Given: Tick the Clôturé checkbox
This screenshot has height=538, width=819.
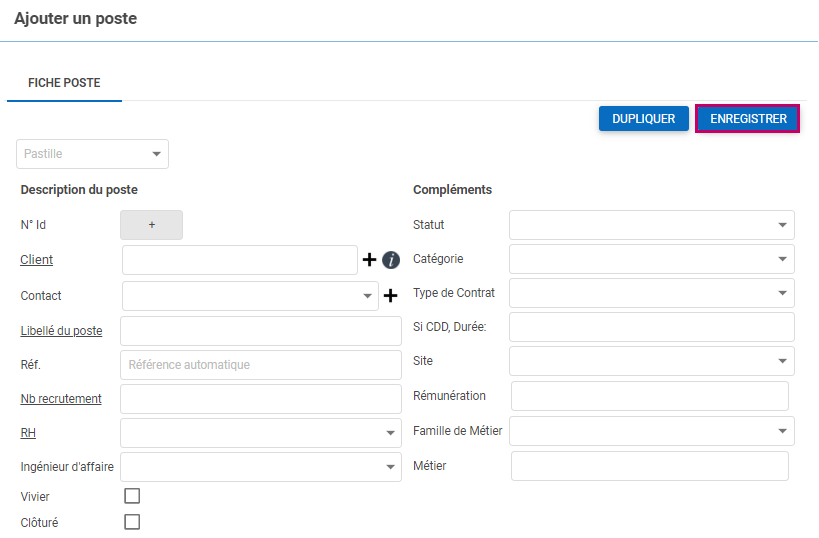Looking at the screenshot, I should (132, 522).
